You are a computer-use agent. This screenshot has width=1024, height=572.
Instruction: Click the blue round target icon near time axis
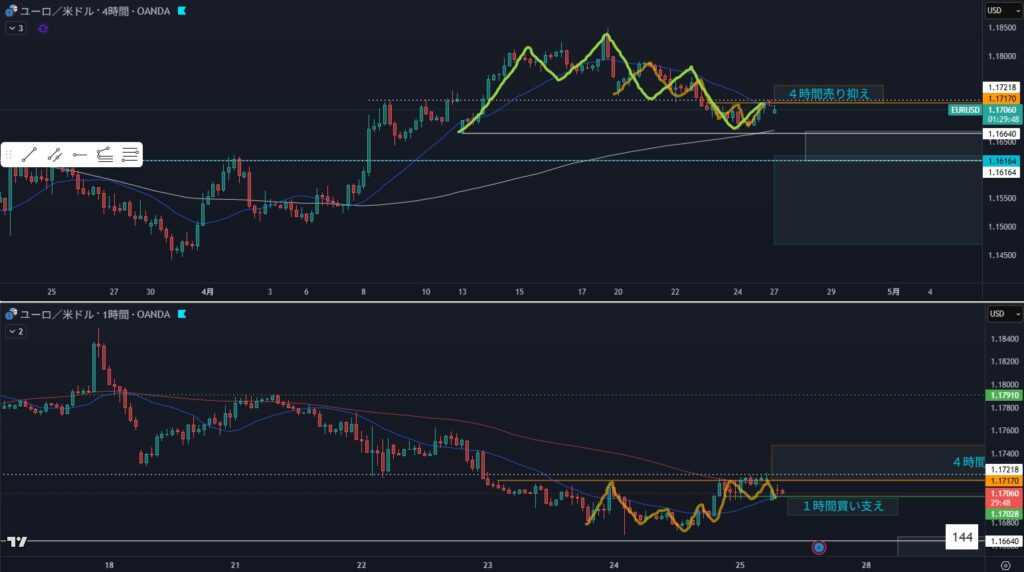[x=819, y=547]
